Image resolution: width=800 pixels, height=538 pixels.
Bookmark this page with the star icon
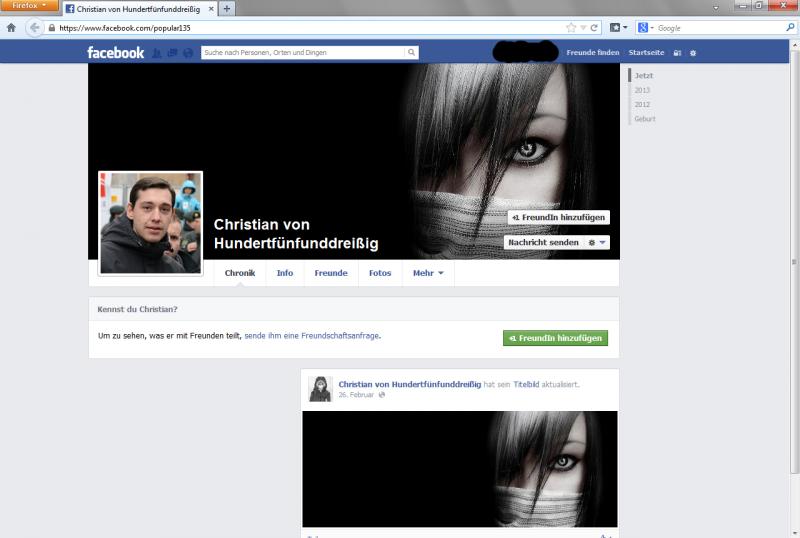click(571, 28)
